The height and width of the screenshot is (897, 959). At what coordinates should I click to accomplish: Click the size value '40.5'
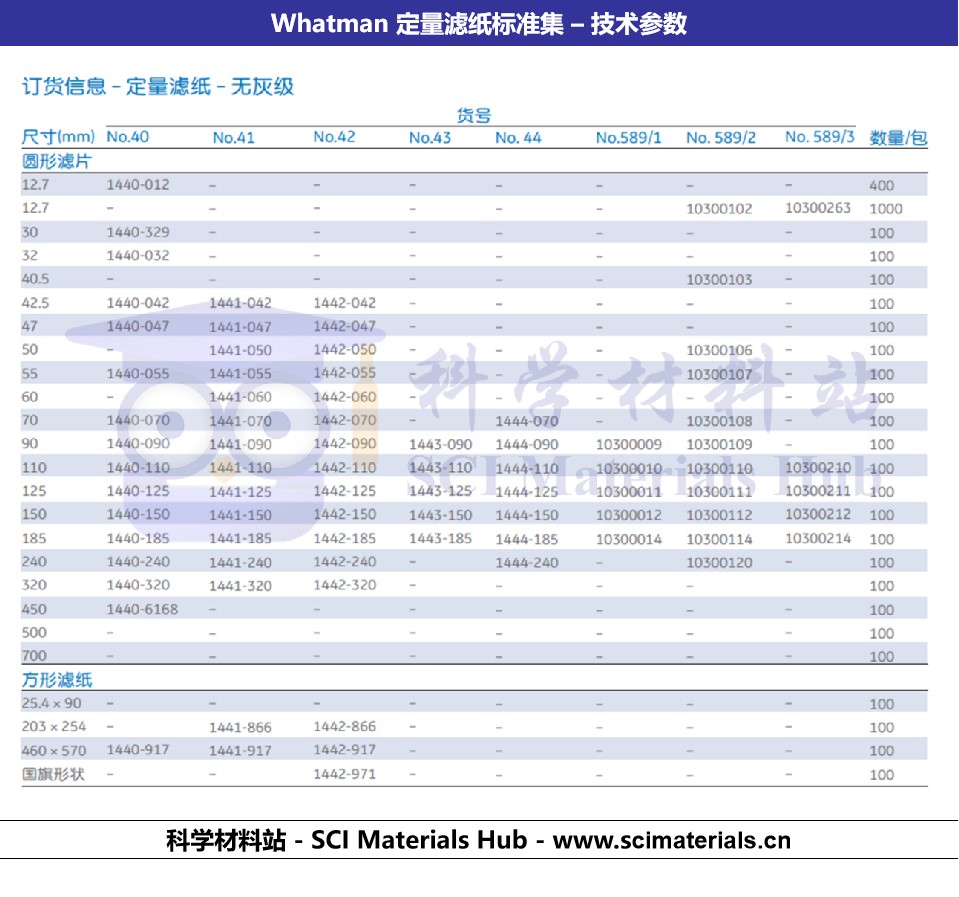35,279
